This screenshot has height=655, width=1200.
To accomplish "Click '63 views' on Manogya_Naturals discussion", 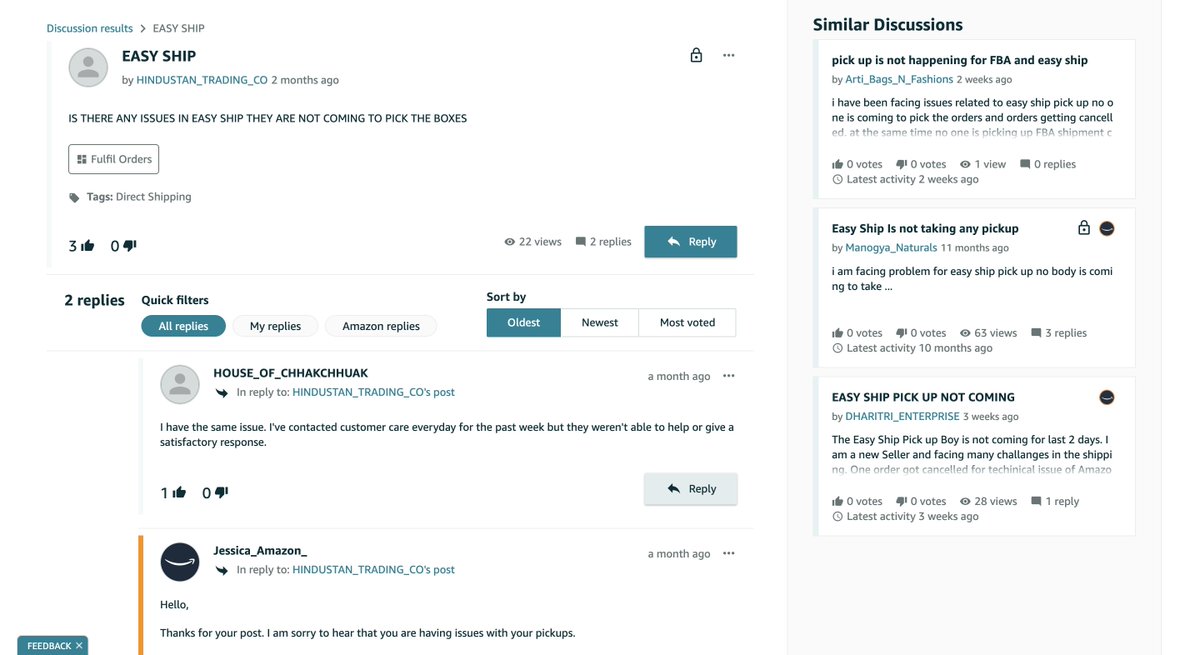I will click(995, 333).
